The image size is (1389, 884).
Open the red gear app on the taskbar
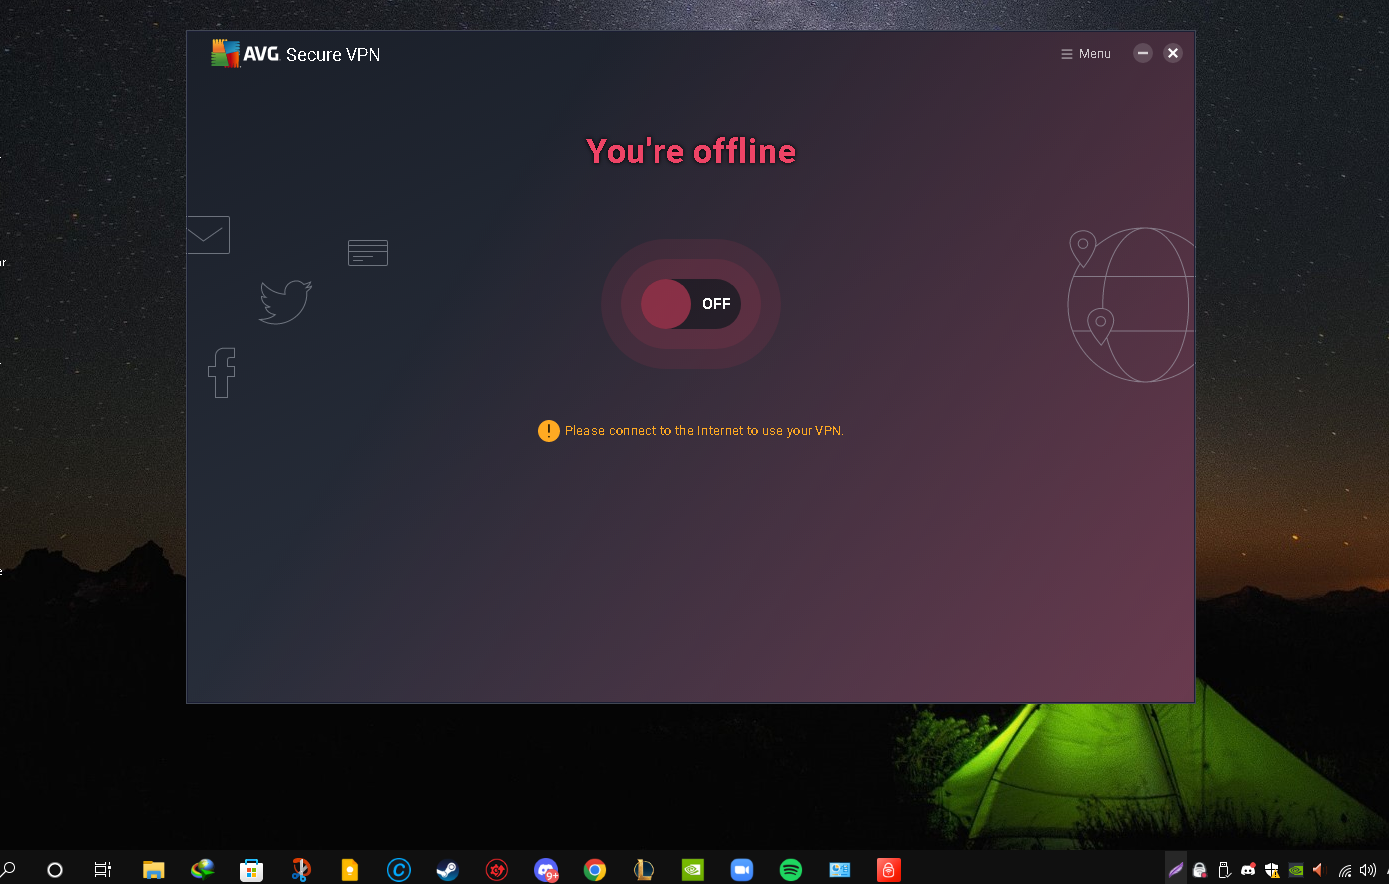click(x=497, y=870)
